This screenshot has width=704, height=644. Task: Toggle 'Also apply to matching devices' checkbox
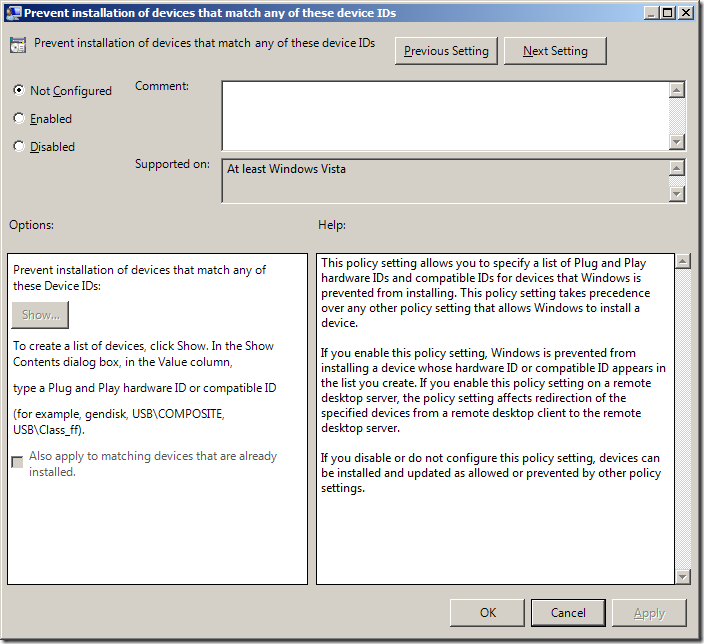click(x=17, y=462)
